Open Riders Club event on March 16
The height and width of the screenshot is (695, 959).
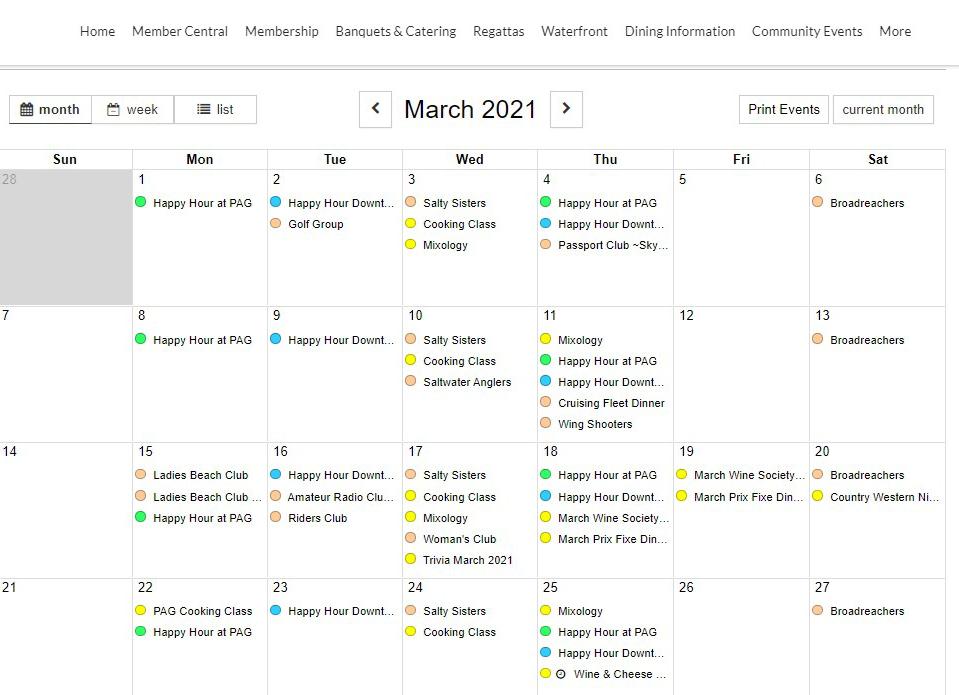317,518
